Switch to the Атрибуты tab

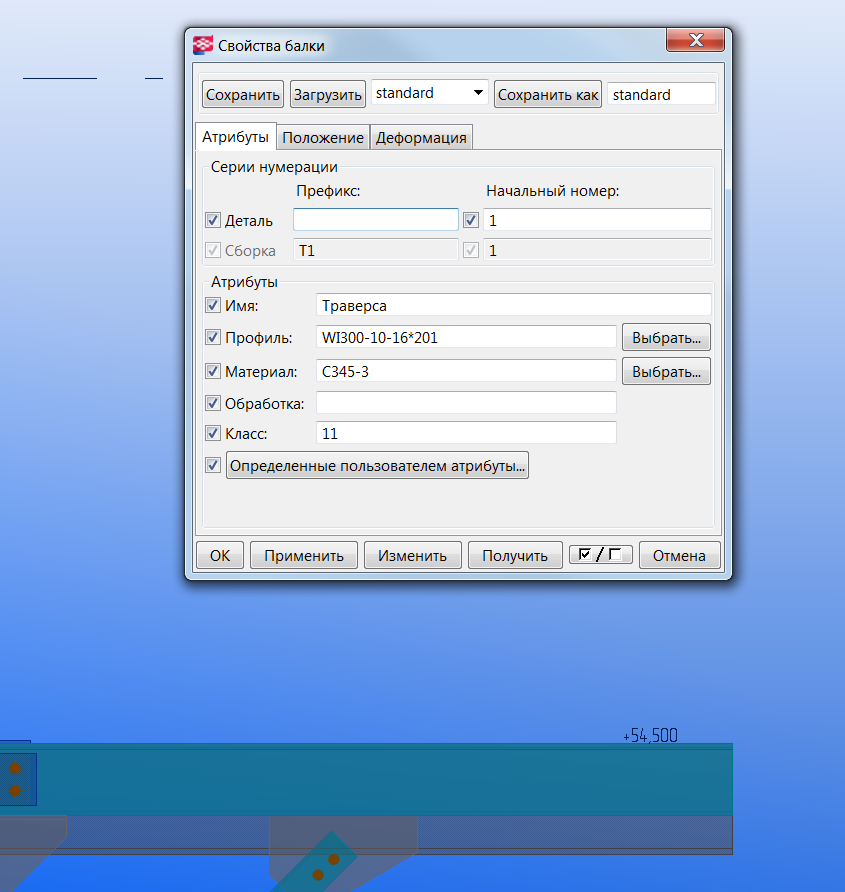click(236, 137)
